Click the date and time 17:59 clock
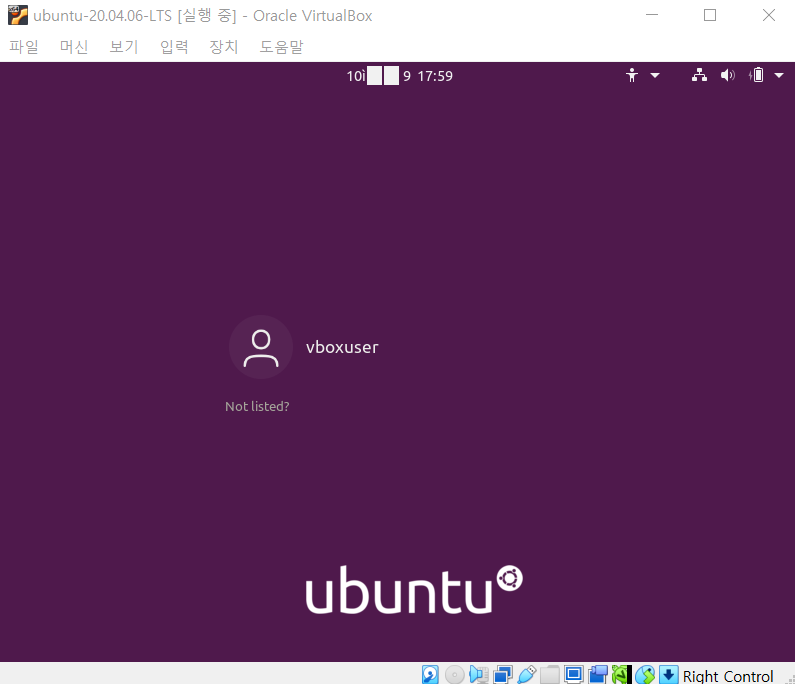 pyautogui.click(x=400, y=76)
